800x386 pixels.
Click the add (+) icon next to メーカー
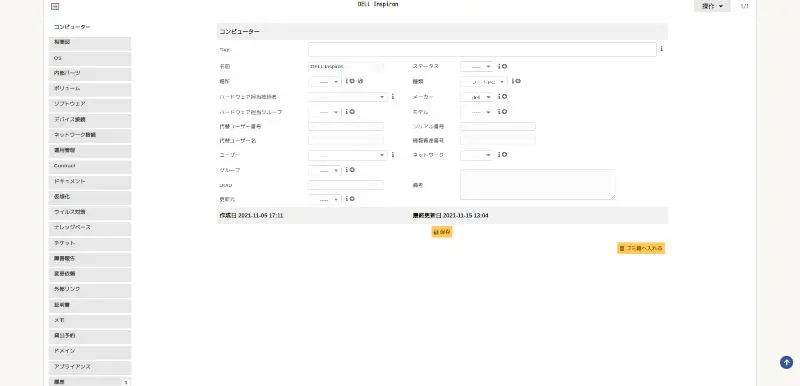pyautogui.click(x=504, y=96)
